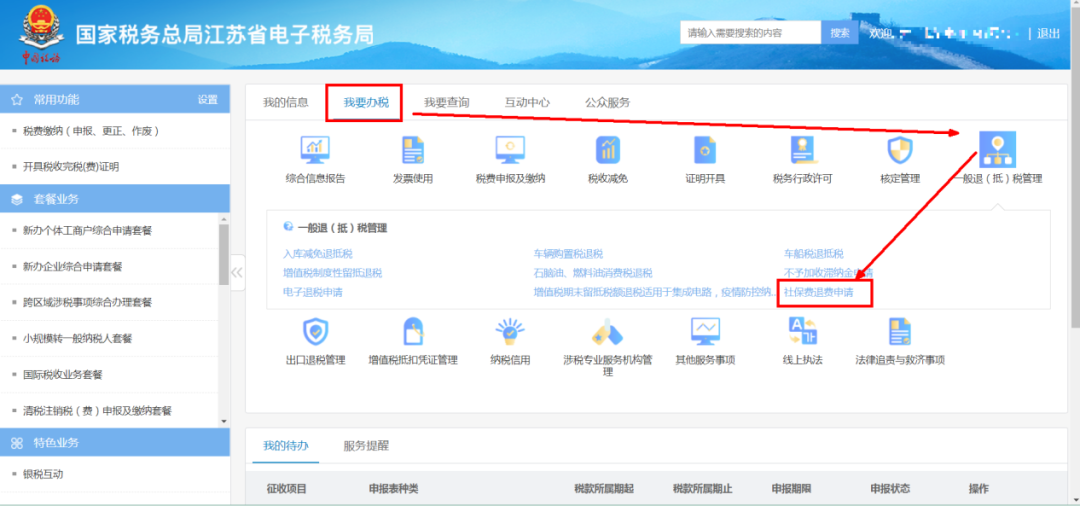Image resolution: width=1080 pixels, height=506 pixels.
Task: Click 税款所属期起 column header
Action: [x=604, y=489]
